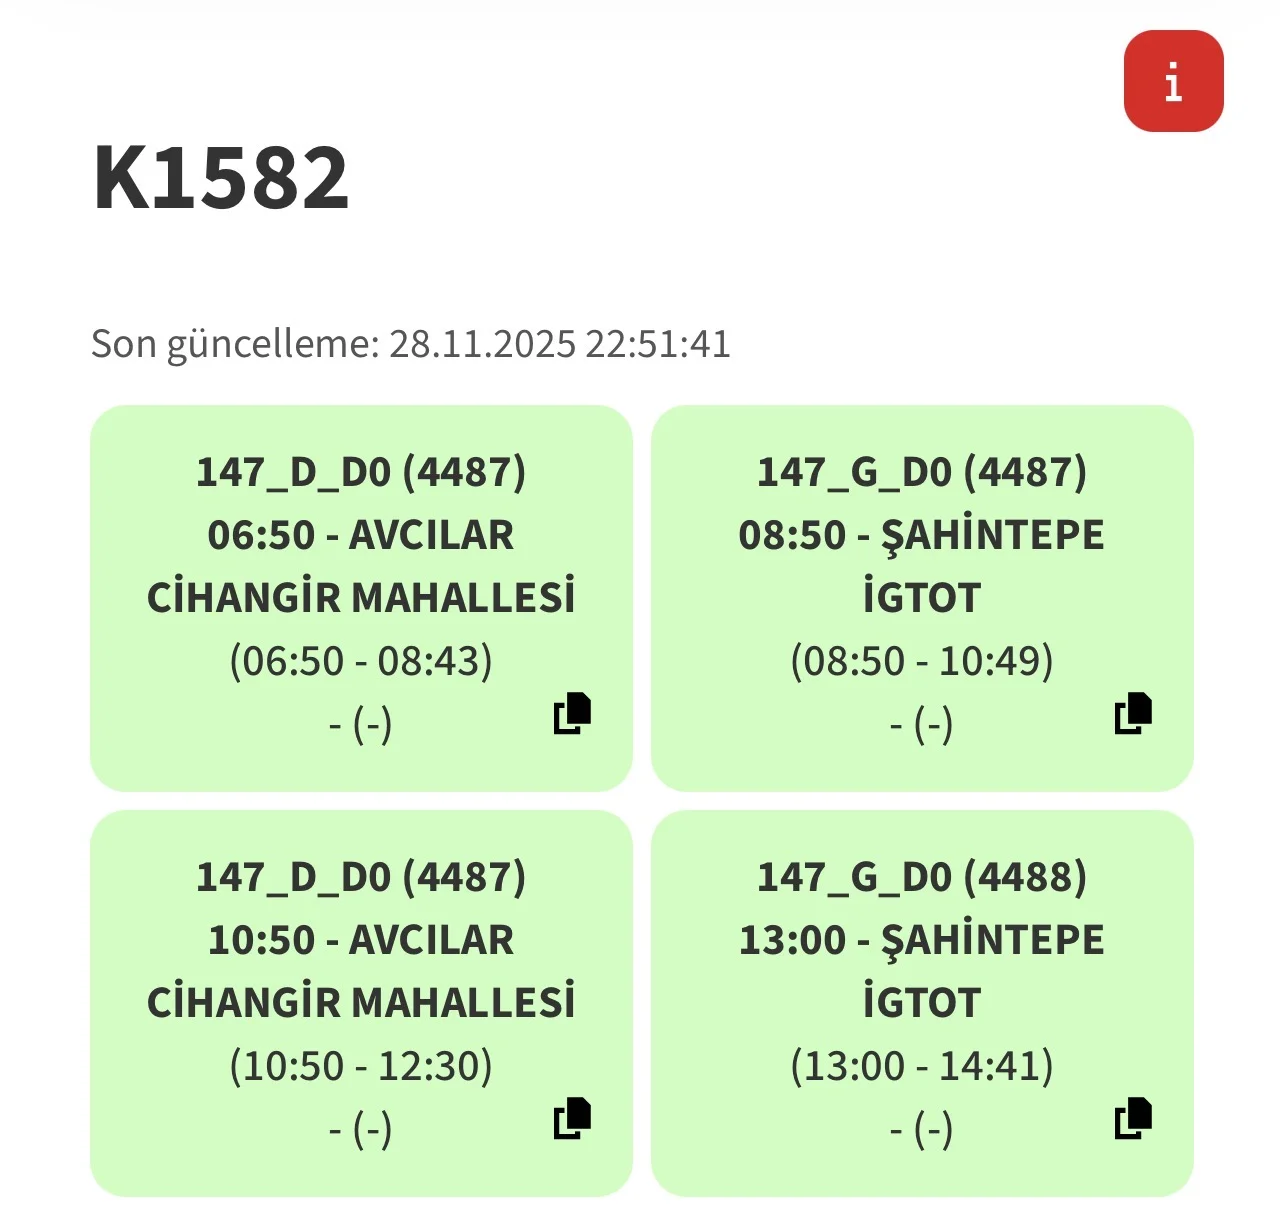Copy the 10:50 Avcılar trip details
Viewport: 1284px width, 1211px height.
(x=573, y=1118)
